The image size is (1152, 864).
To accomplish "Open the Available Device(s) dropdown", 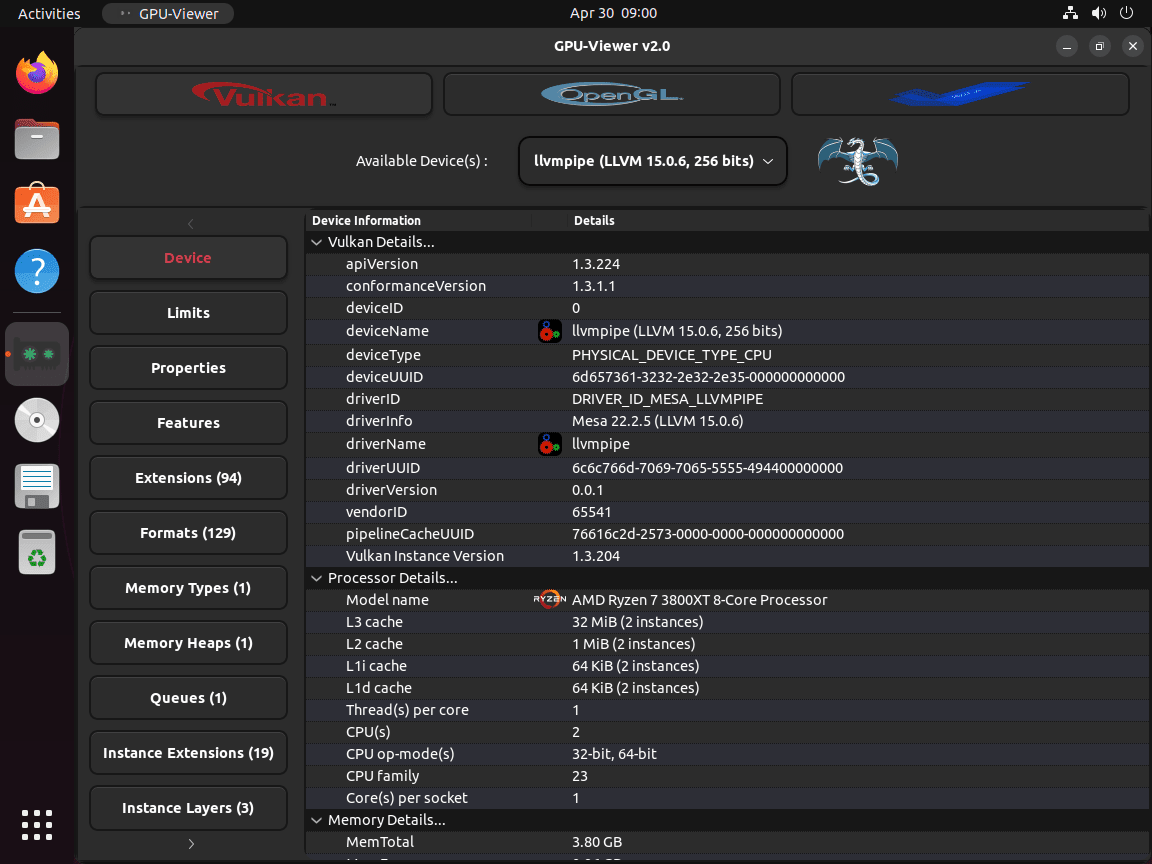I will (x=652, y=161).
